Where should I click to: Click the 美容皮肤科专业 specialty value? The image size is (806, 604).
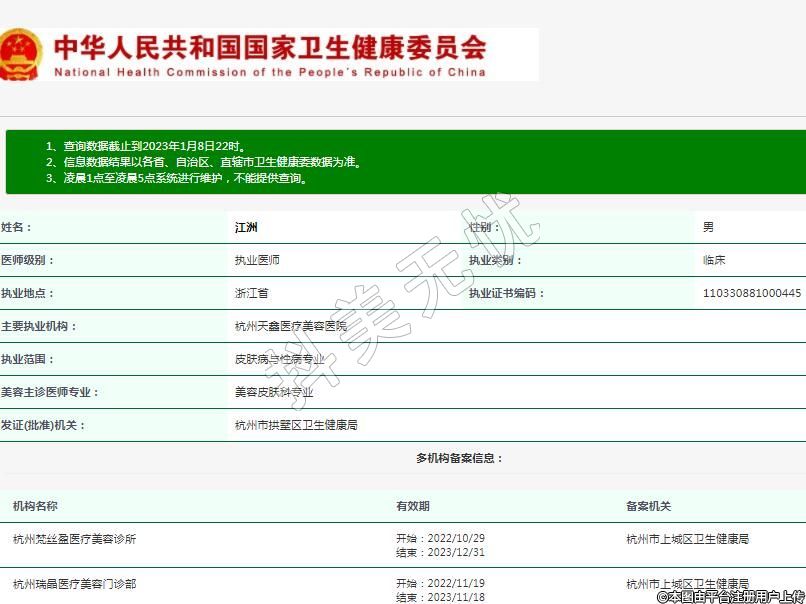[x=274, y=392]
